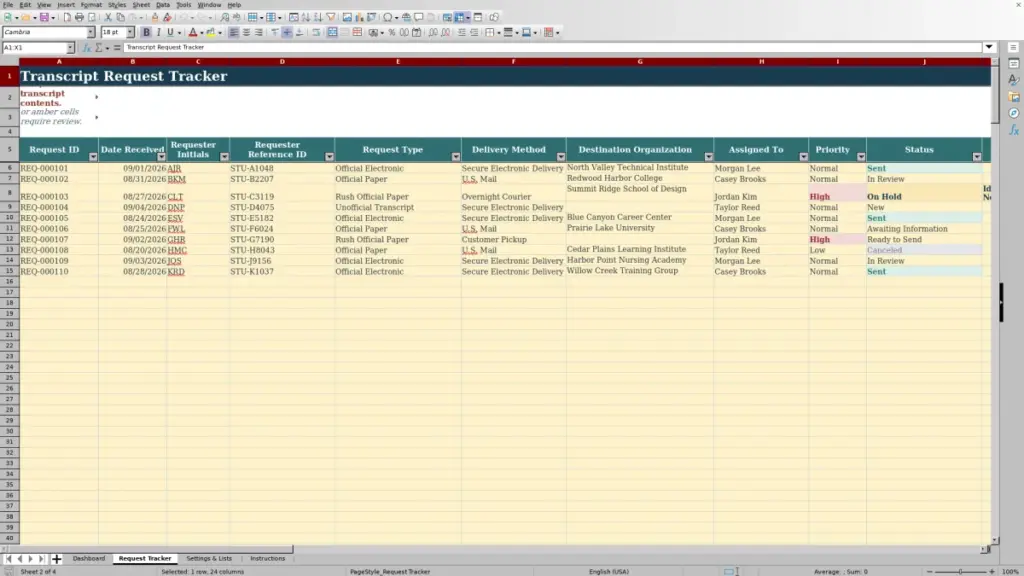Image resolution: width=1024 pixels, height=576 pixels.
Task: Click the AutoFilter funnel icon
Action: click(x=331, y=18)
